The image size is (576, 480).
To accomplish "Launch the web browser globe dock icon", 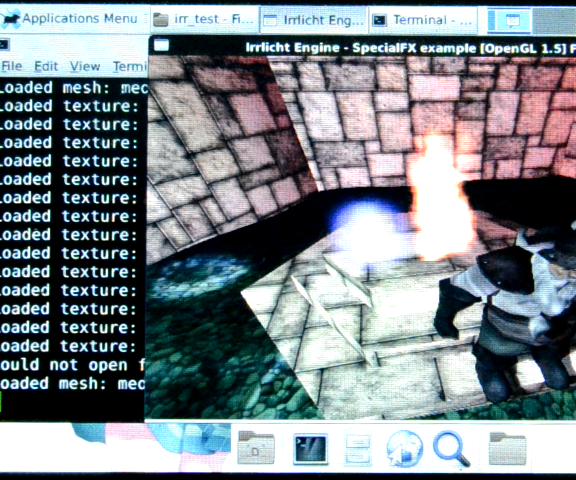I will pos(404,449).
